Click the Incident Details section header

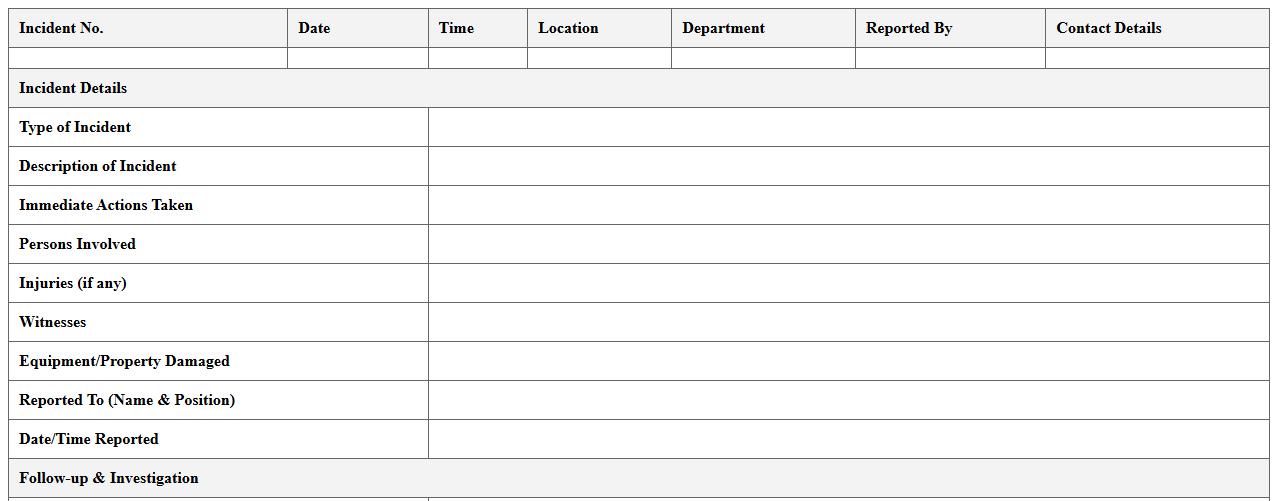tap(73, 88)
